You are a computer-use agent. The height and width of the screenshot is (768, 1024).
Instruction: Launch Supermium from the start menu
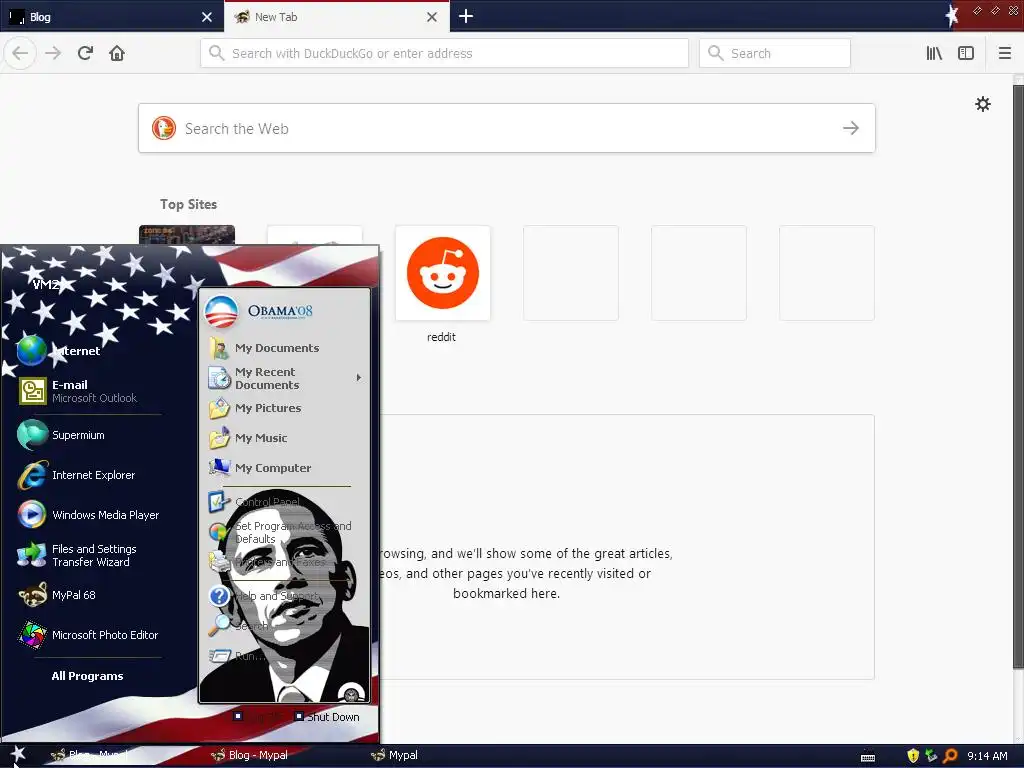pos(60,435)
